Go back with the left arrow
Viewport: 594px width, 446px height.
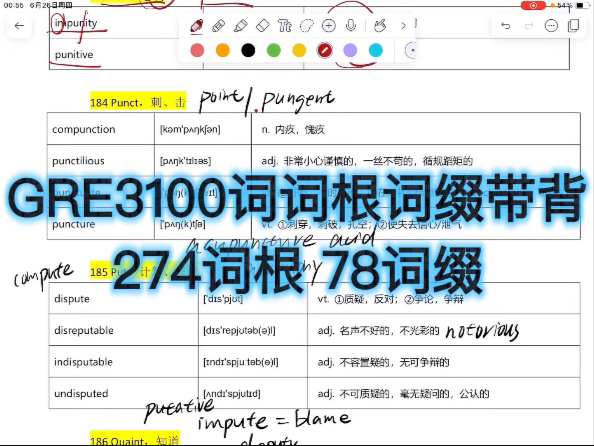click(x=19, y=26)
